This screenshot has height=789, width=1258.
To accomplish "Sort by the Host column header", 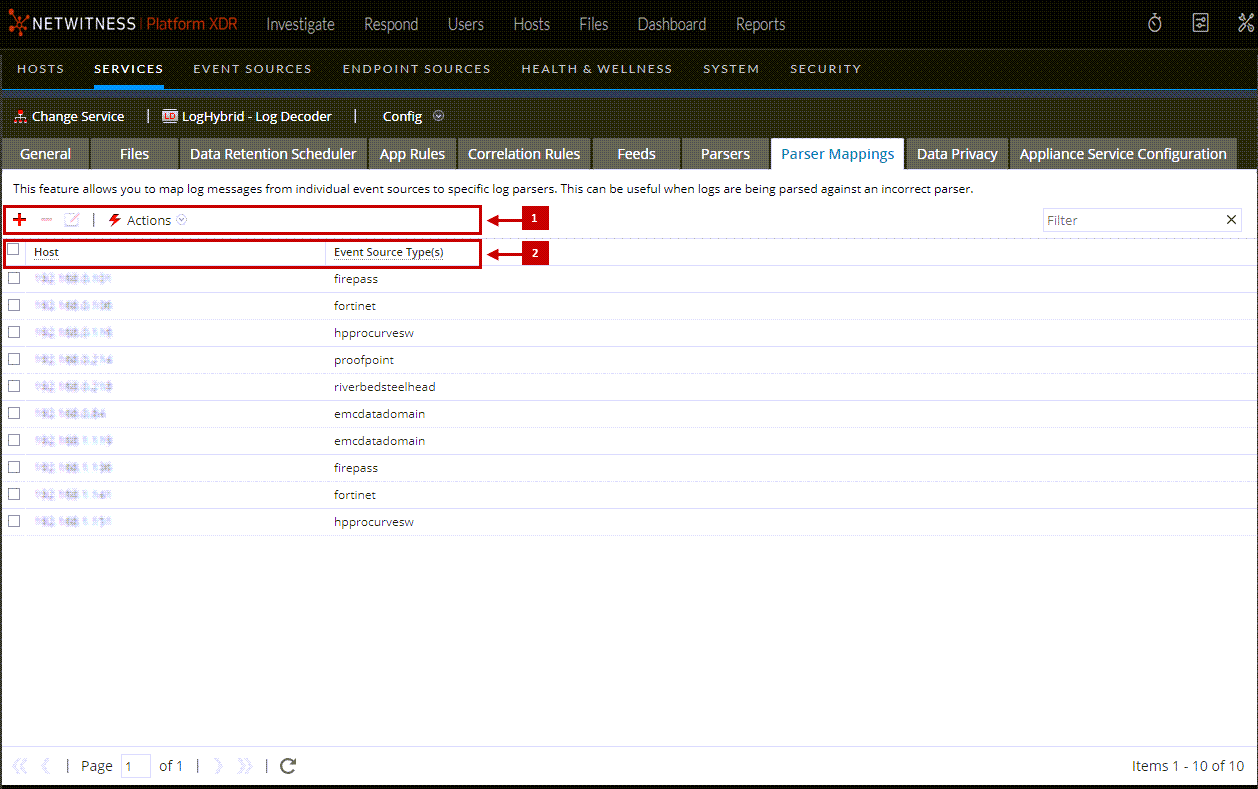I will (47, 252).
